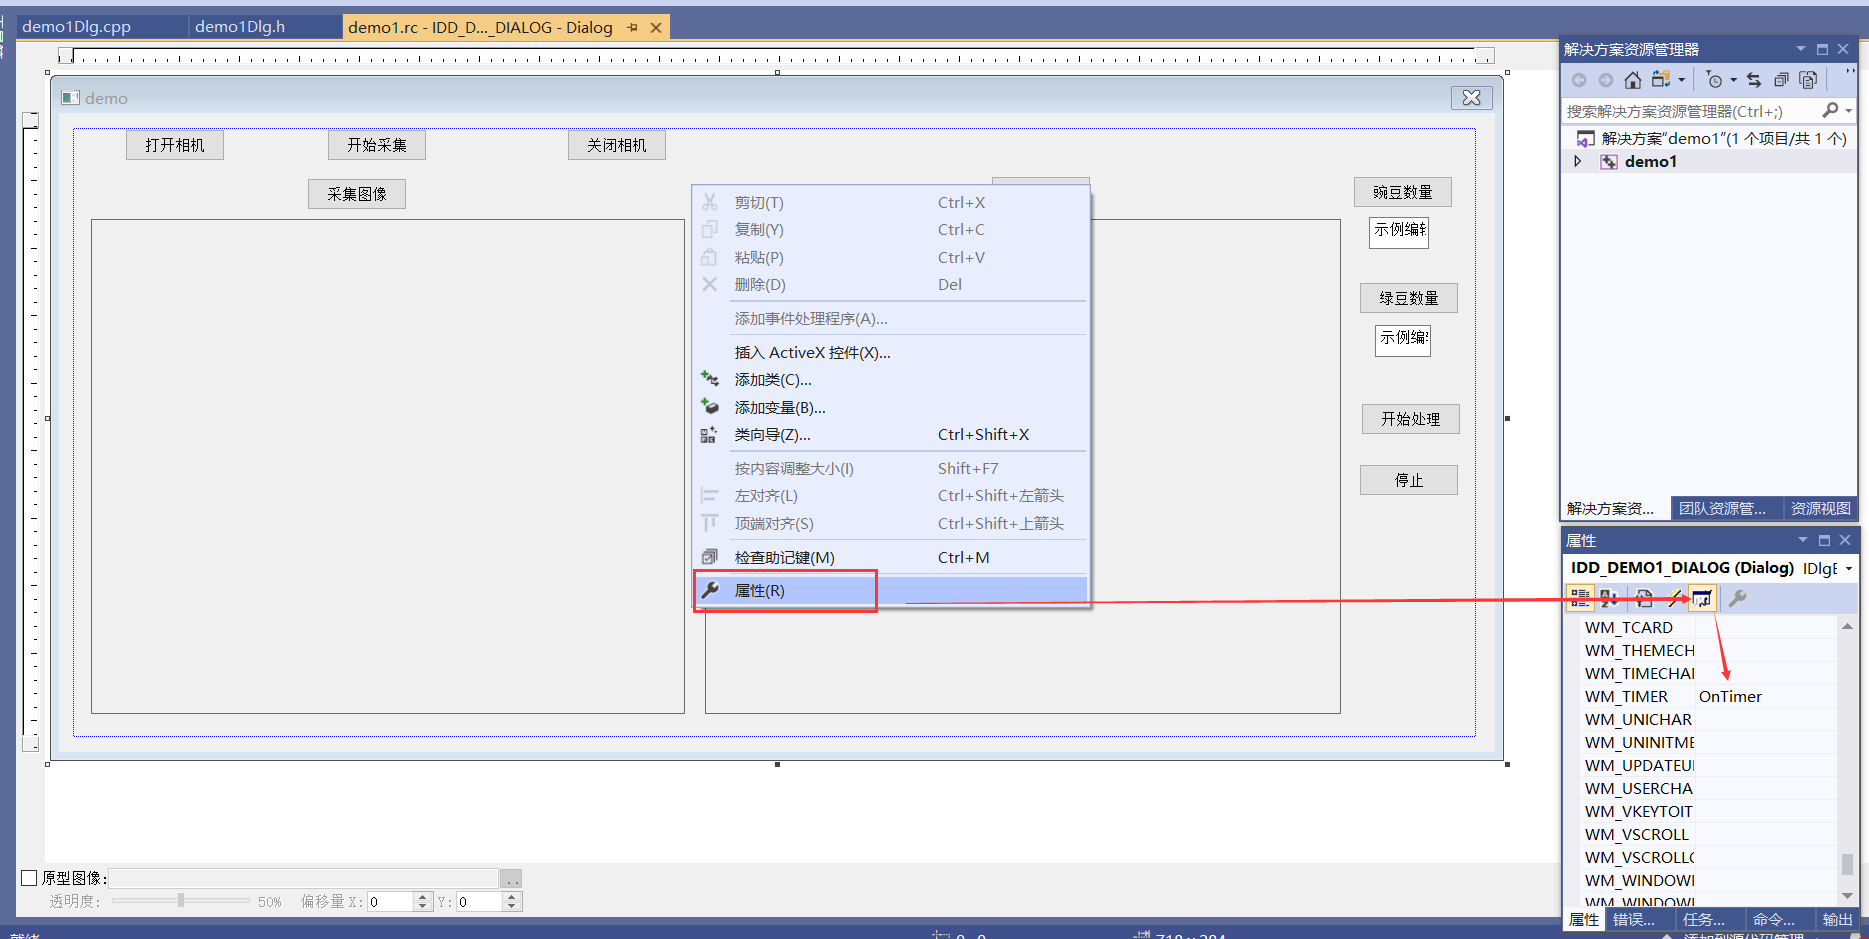Open the IDlgE combo box dropdown

tap(1850, 568)
